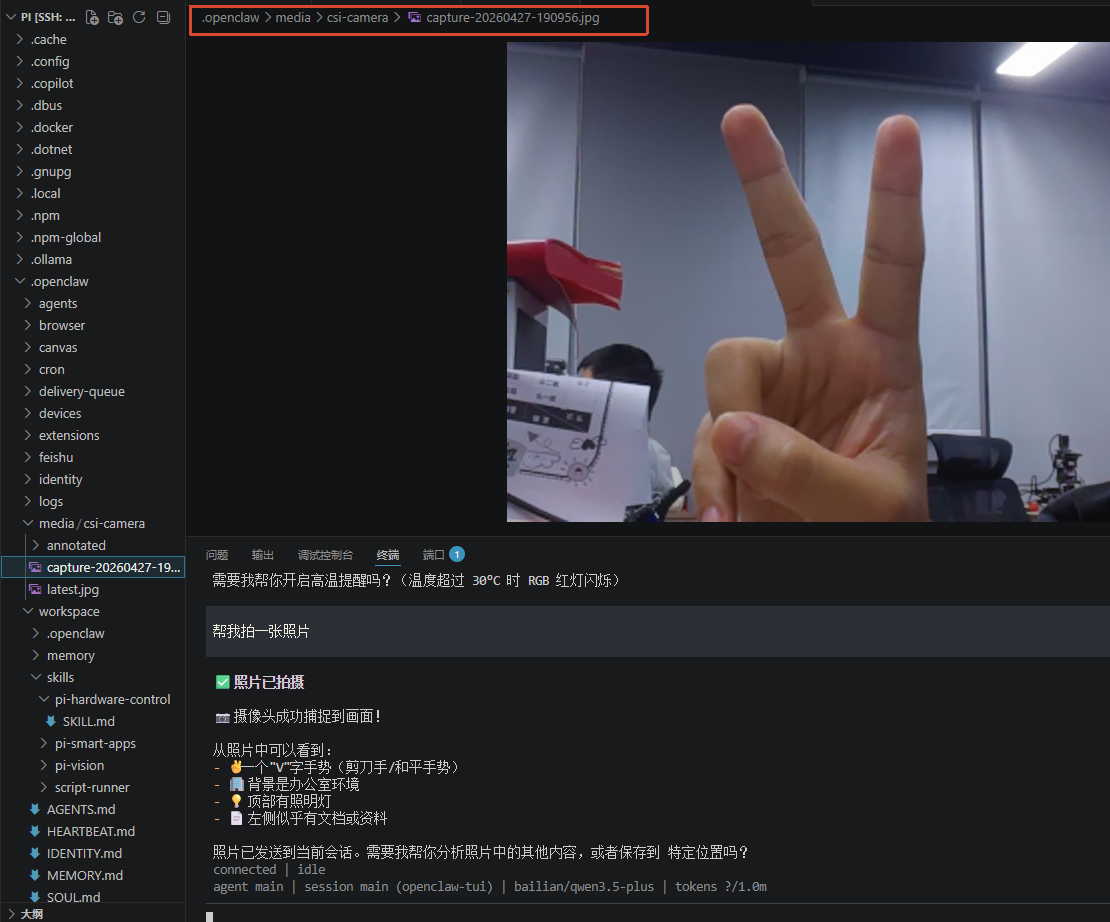The width and height of the screenshot is (1110, 922).
Task: Collapse all folders in explorer
Action: coord(164,17)
